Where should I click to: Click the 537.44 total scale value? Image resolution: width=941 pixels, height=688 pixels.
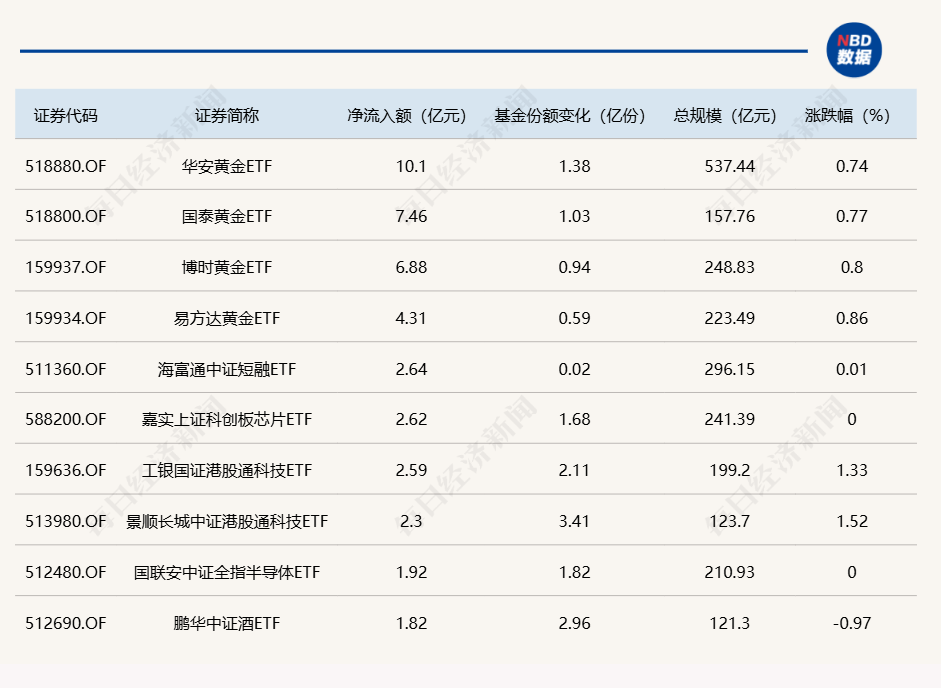click(729, 166)
